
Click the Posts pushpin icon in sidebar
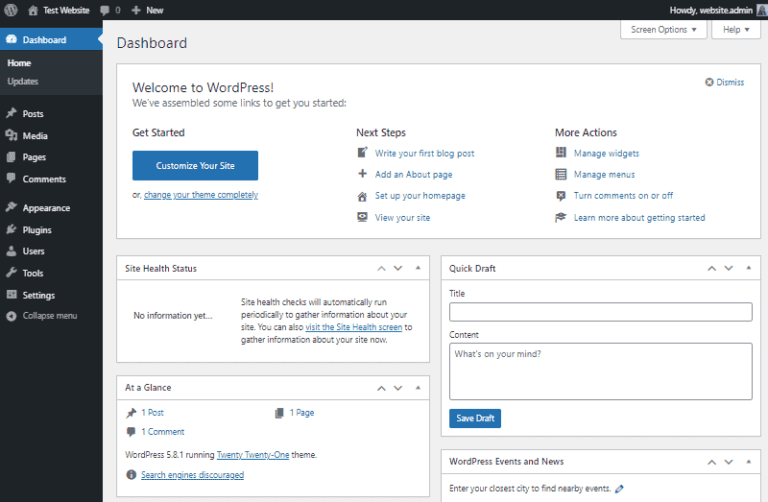pos(11,113)
